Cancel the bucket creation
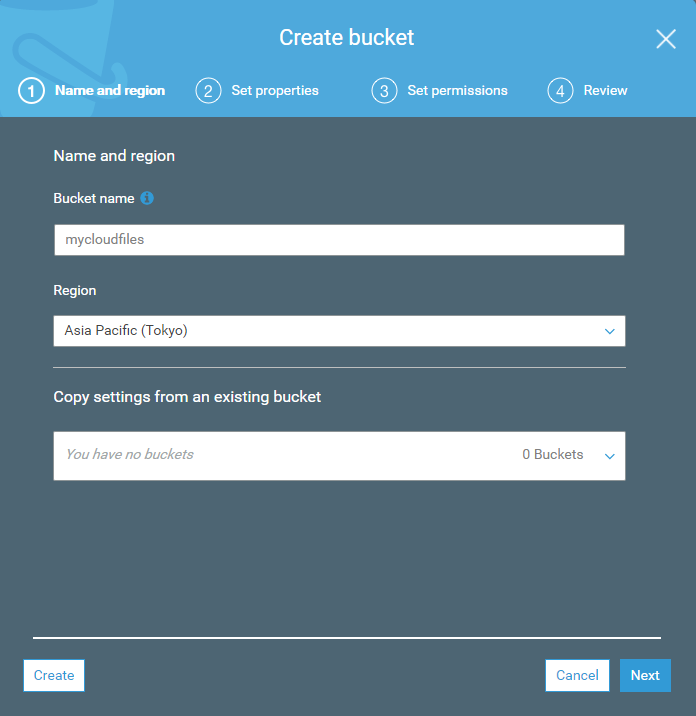Viewport: 696px width, 716px height. (x=577, y=675)
